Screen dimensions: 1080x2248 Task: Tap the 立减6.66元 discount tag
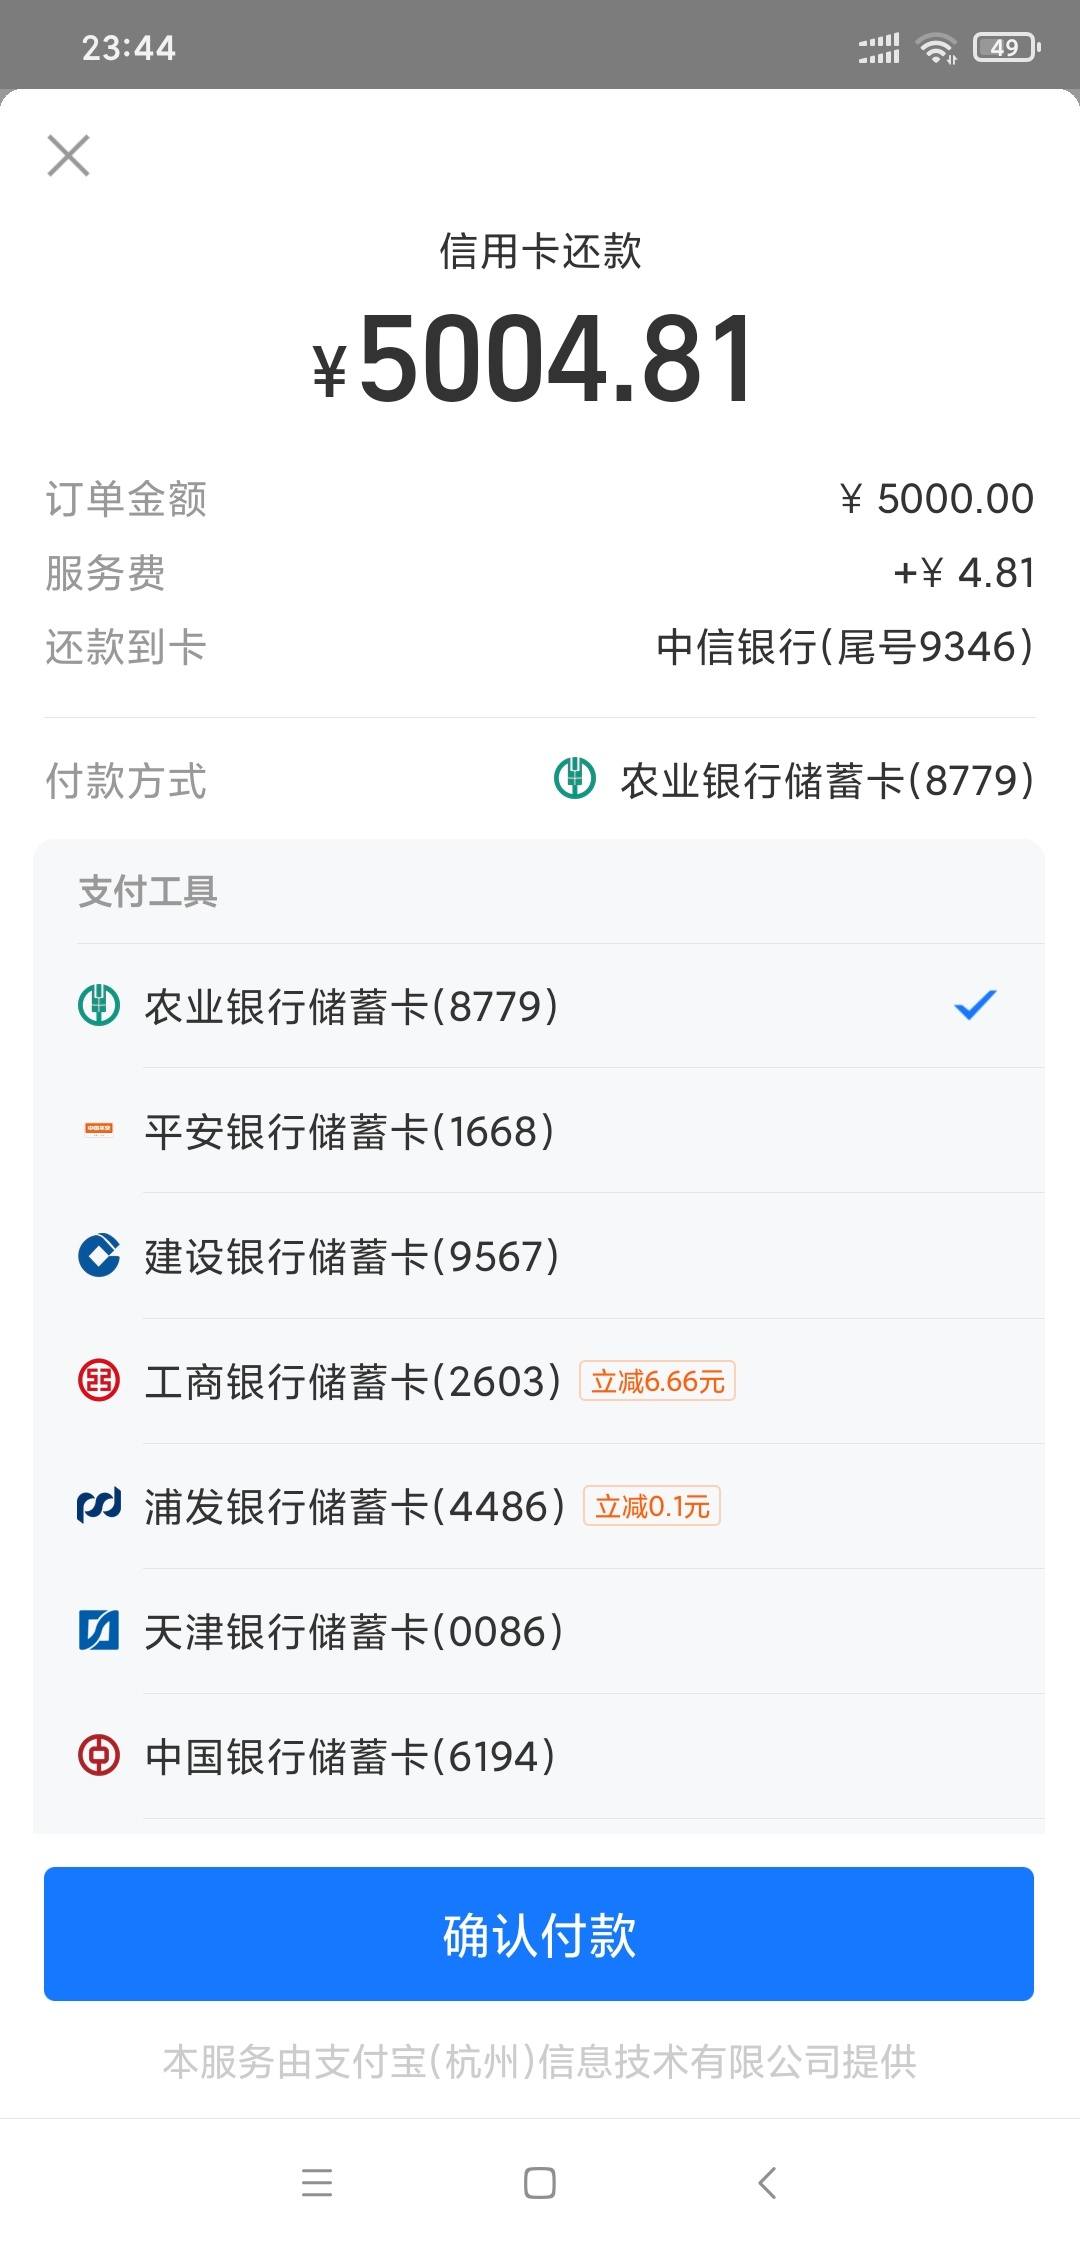pos(657,1381)
